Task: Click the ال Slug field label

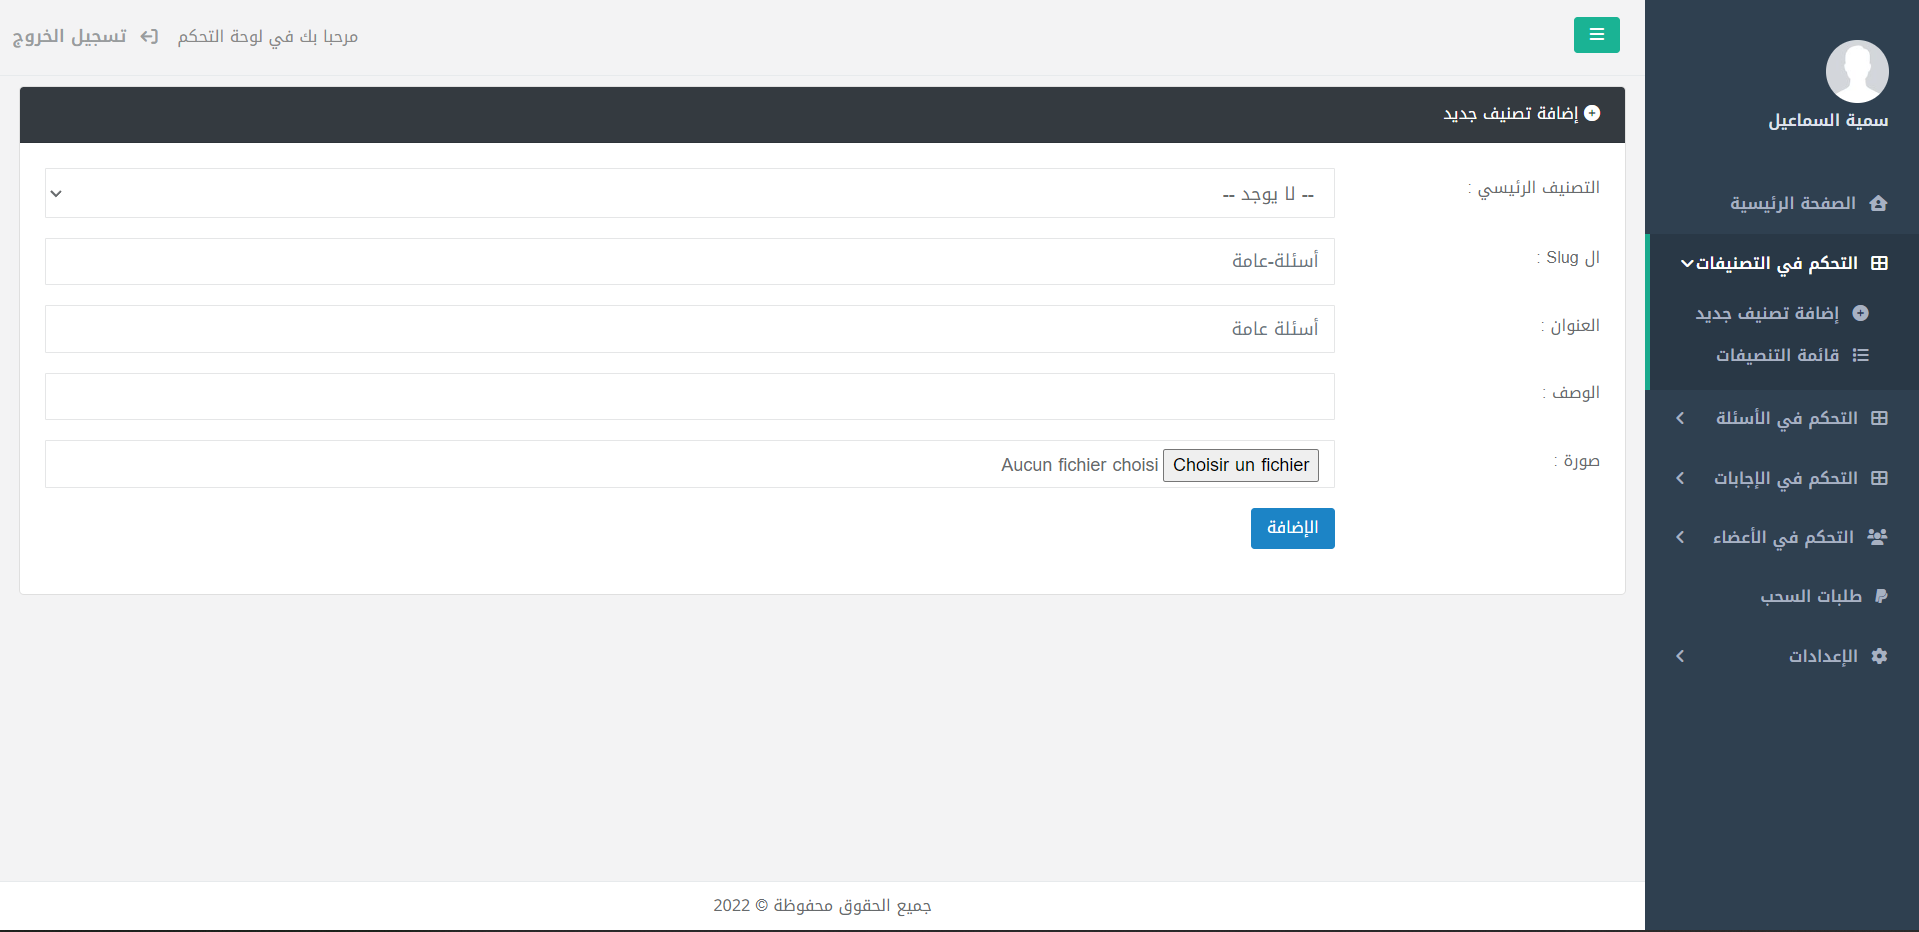Action: tap(1568, 257)
